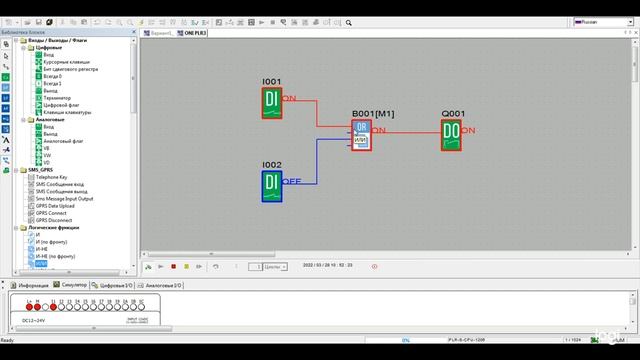This screenshot has width=640, height=360.
Task: Open the Russian language dropdown
Action: coord(630,22)
